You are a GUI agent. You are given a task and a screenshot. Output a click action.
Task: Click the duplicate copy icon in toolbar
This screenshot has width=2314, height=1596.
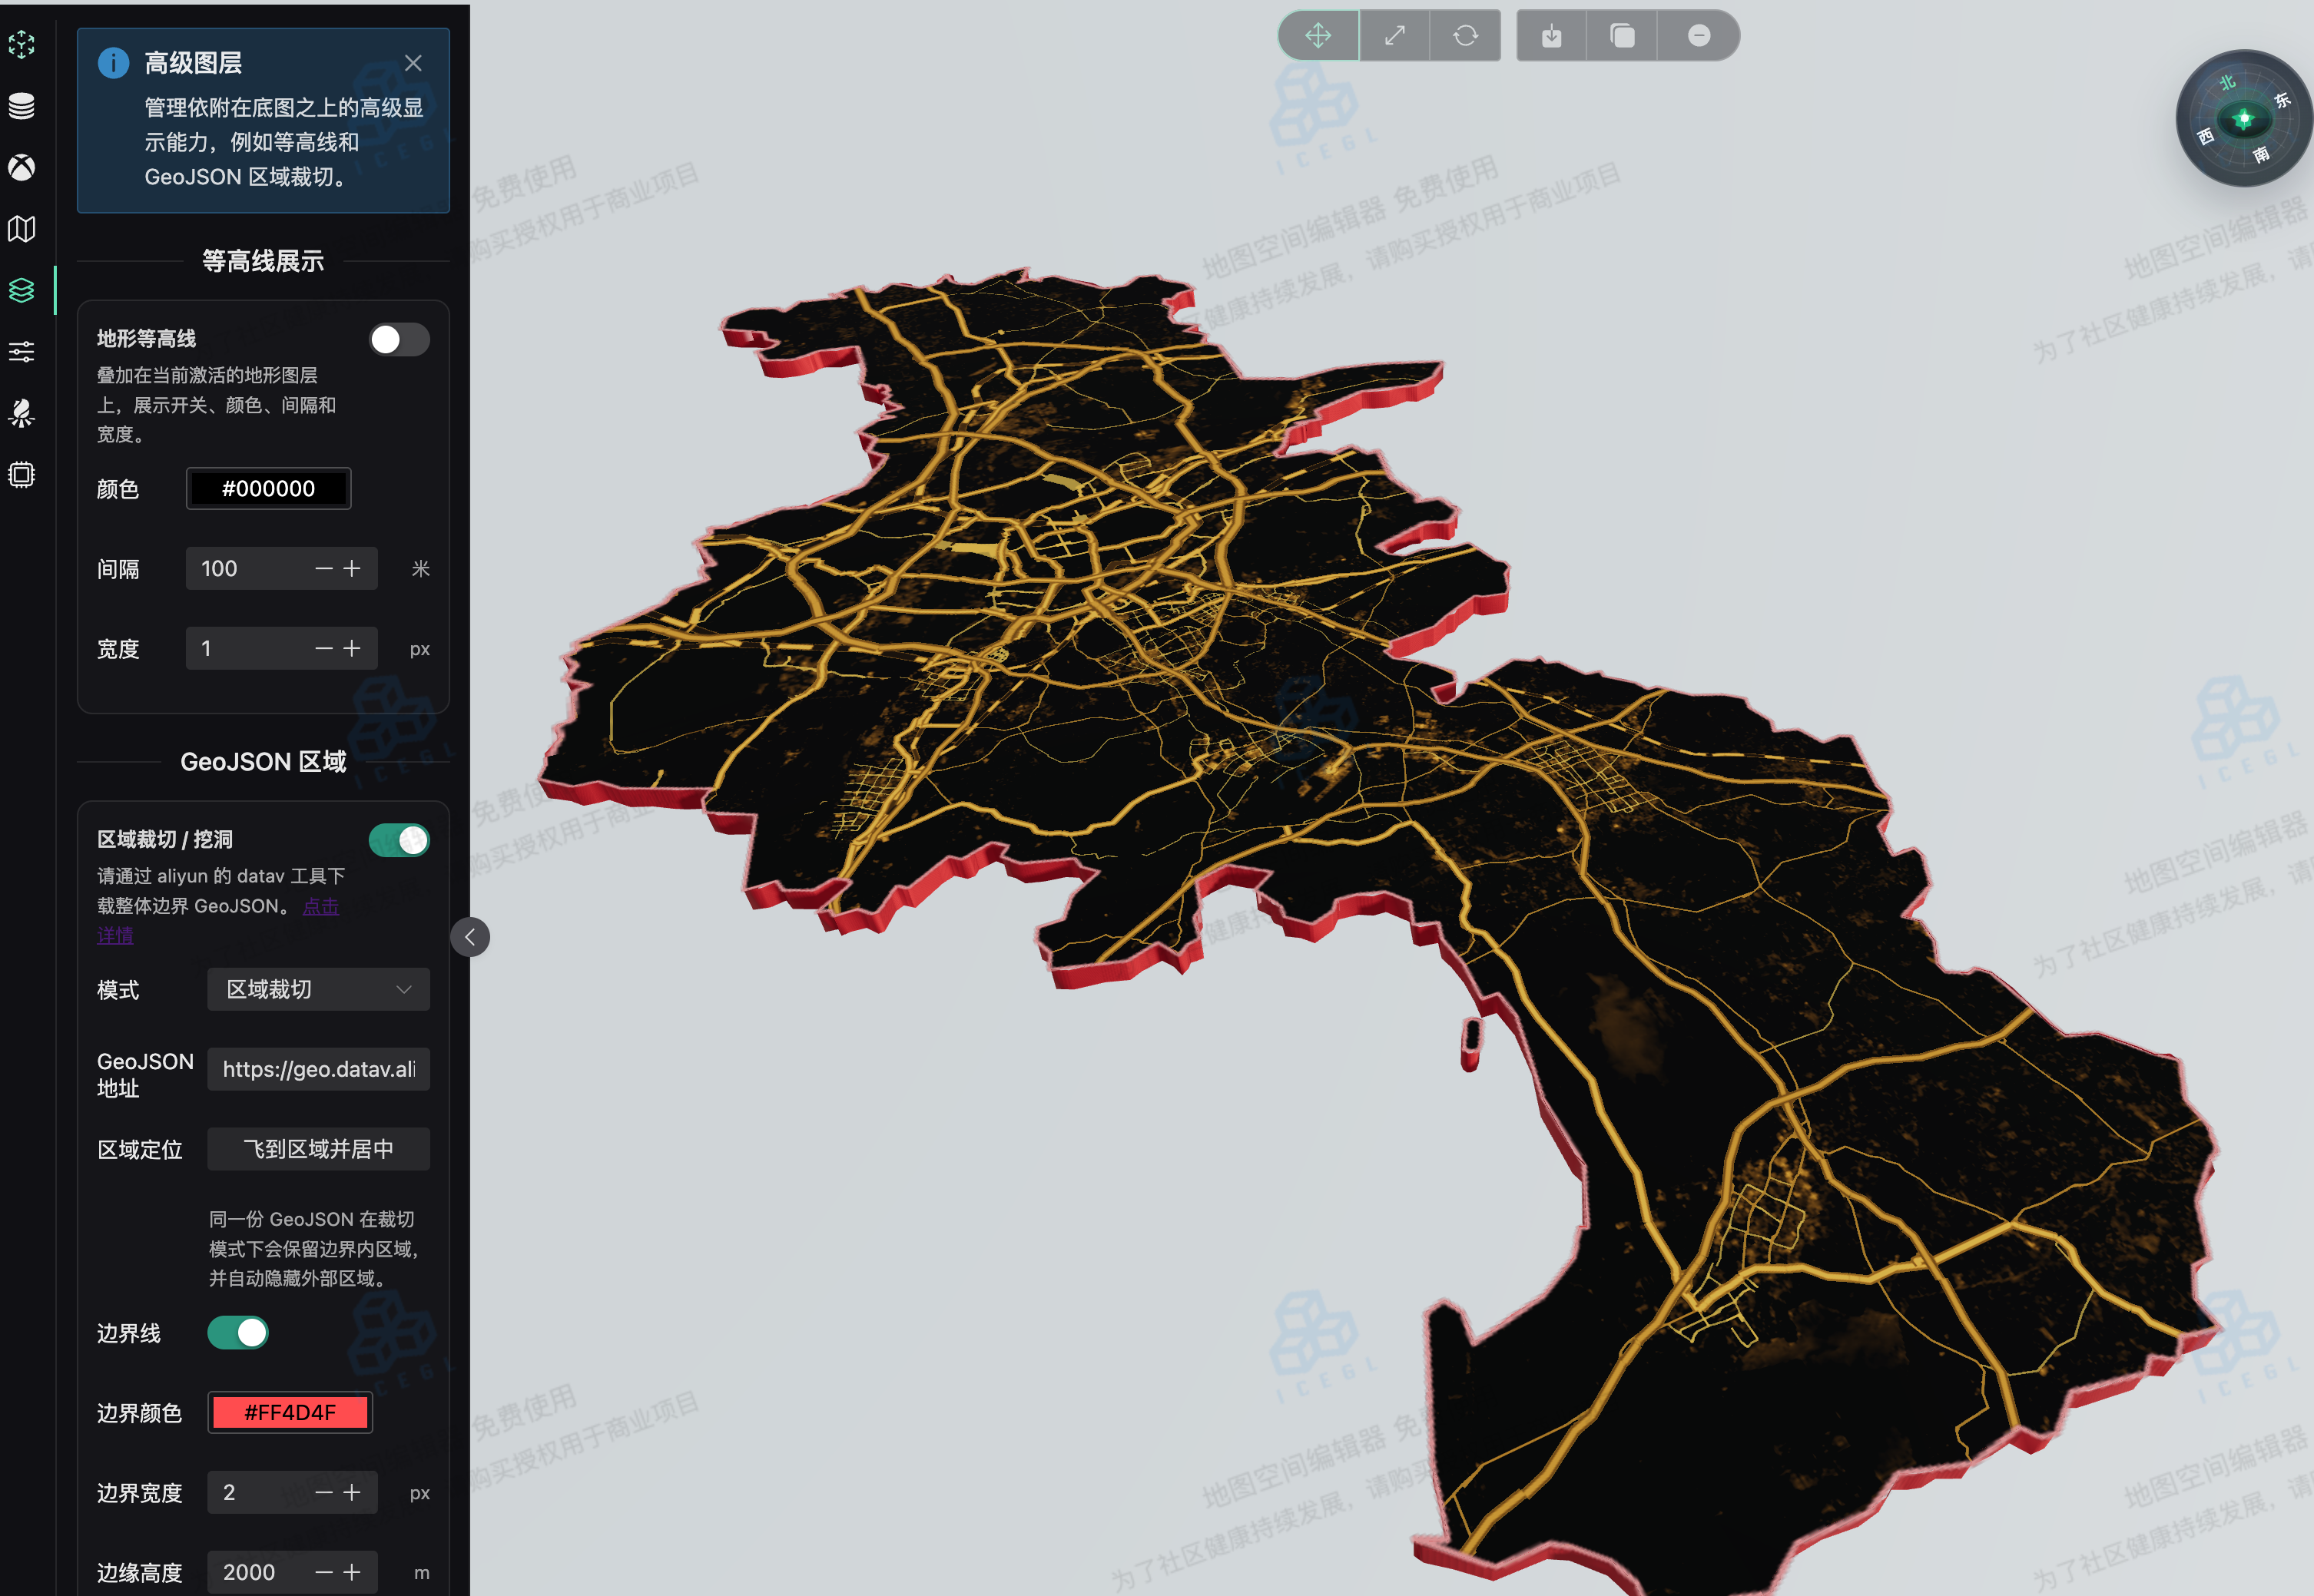[1622, 36]
